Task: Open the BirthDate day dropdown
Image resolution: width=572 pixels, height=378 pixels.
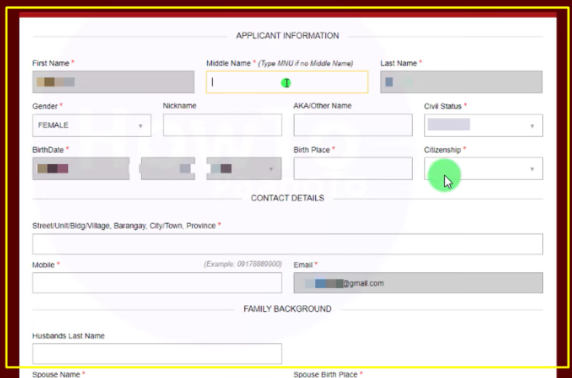Action: pyautogui.click(x=168, y=168)
